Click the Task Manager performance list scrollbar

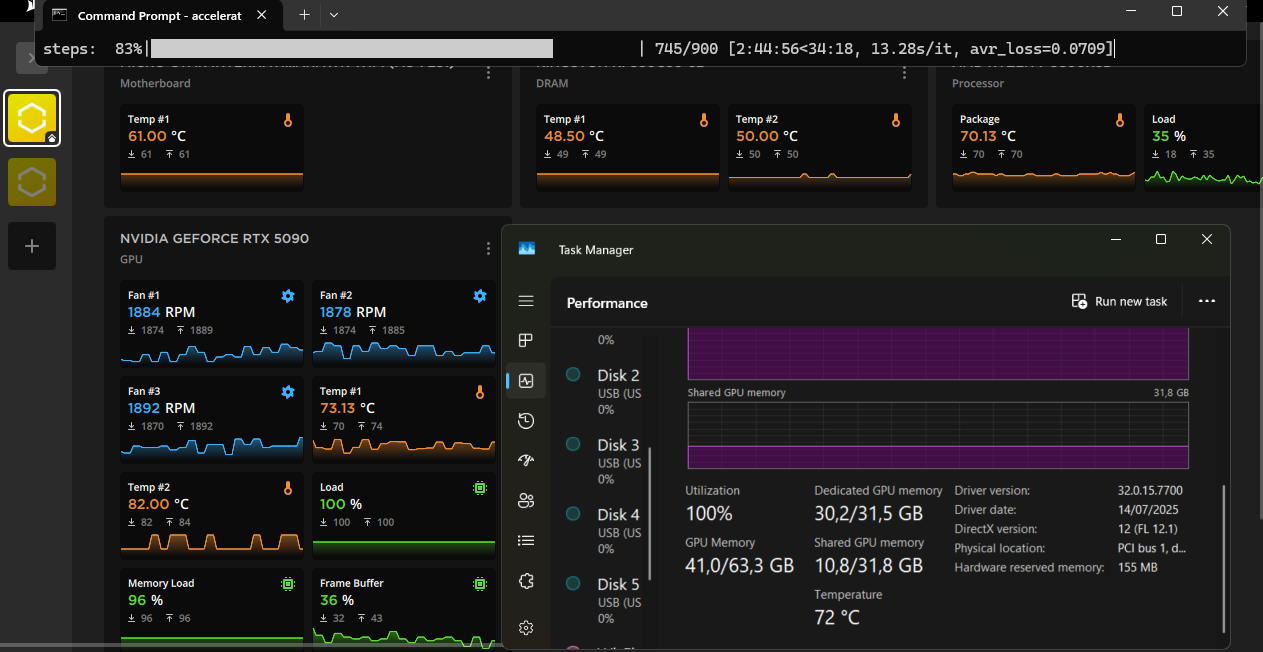pyautogui.click(x=650, y=510)
